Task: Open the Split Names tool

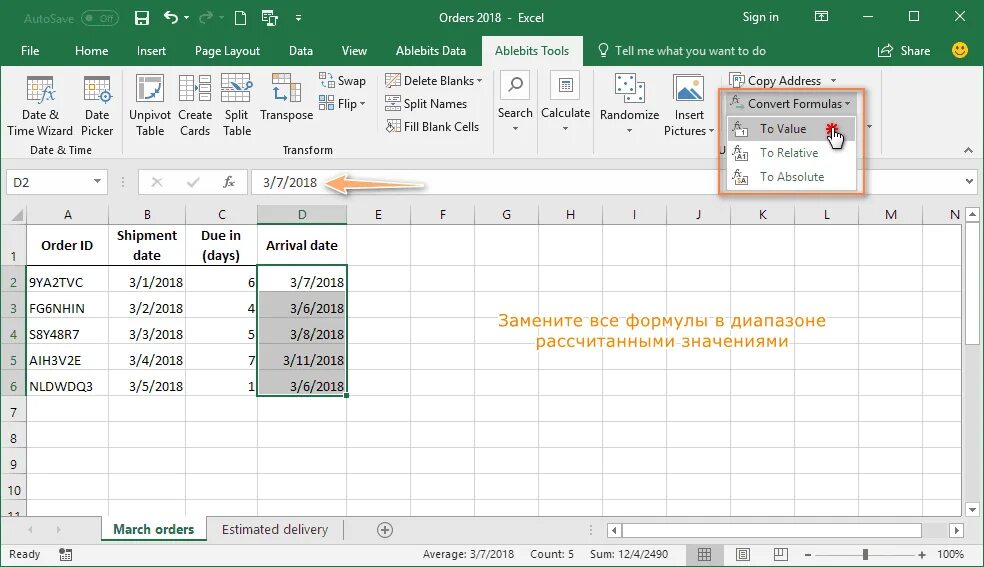Action: point(426,103)
